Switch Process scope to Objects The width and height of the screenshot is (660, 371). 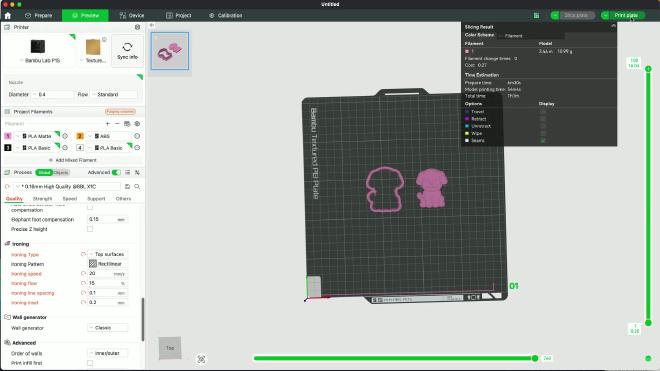(61, 172)
